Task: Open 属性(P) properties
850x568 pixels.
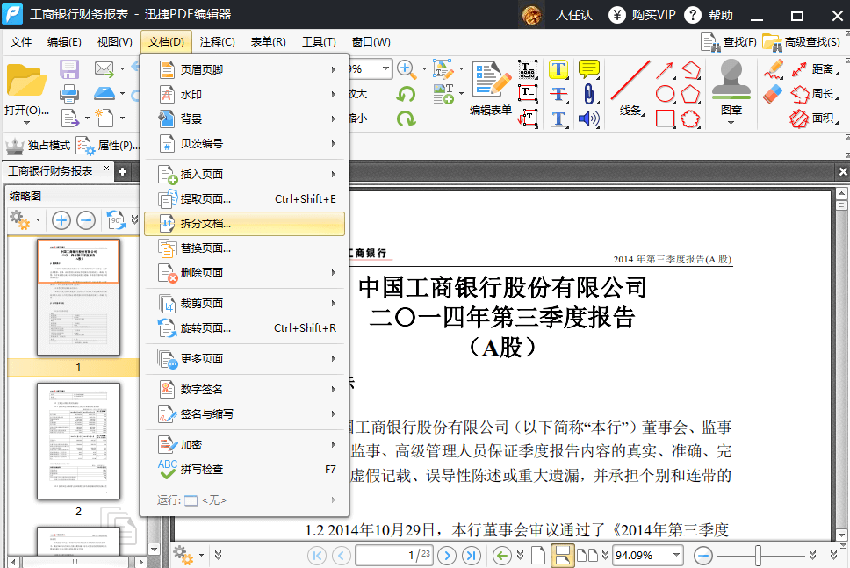Action: 108,145
